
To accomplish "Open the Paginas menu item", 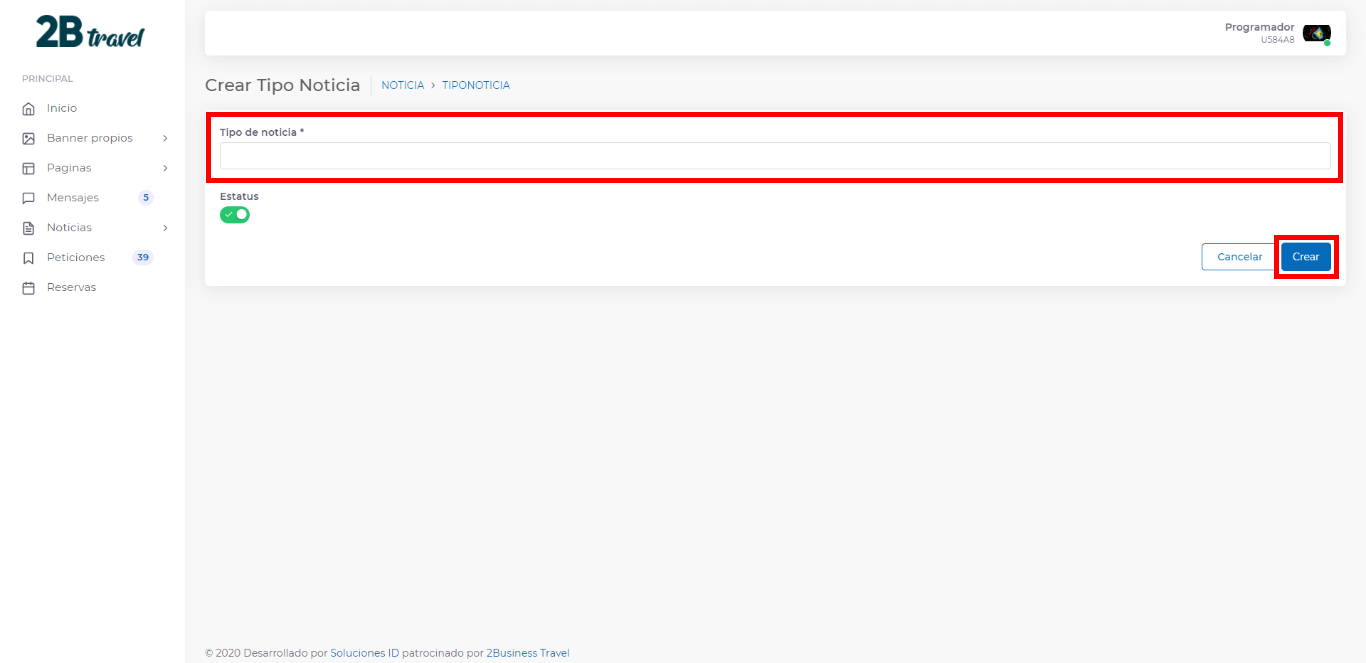I will 69,168.
